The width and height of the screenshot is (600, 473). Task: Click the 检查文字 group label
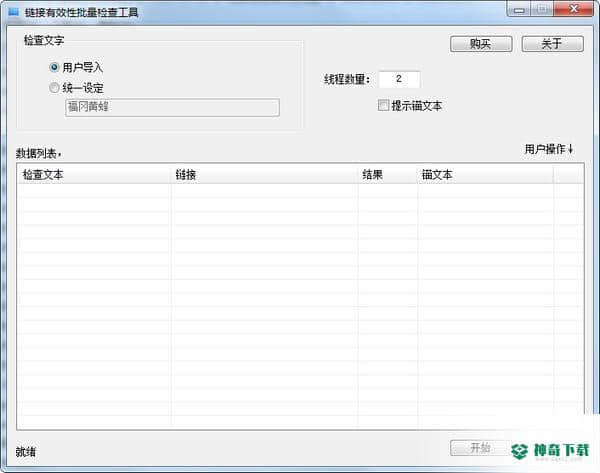click(44, 40)
